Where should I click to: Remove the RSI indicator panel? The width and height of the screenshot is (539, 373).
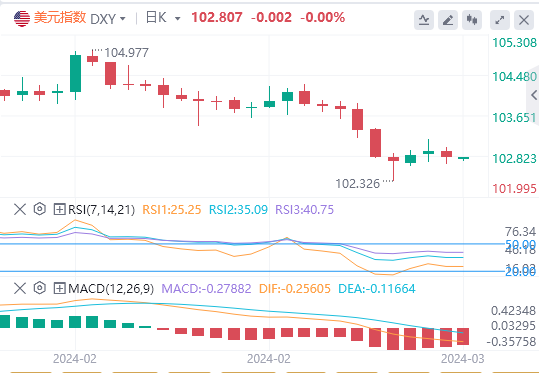20,209
